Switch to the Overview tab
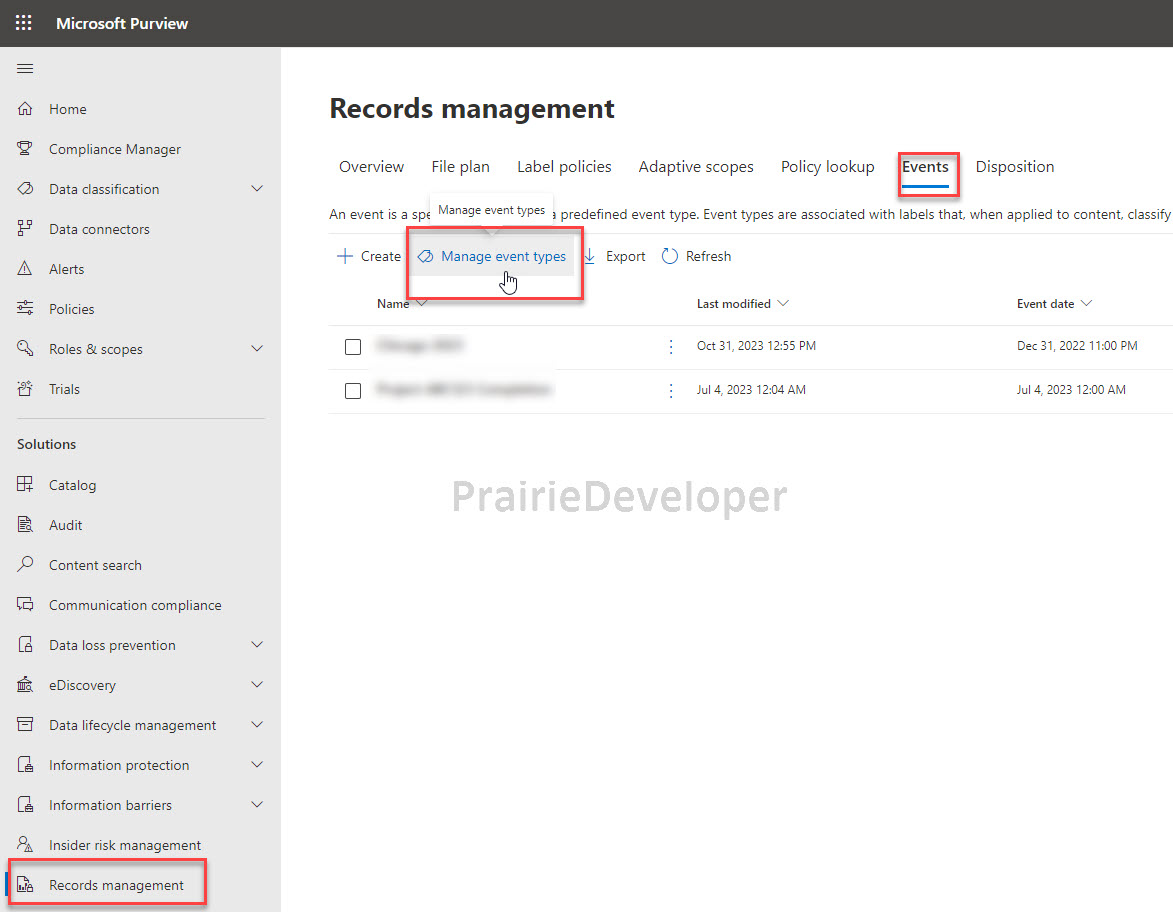Screen dimensions: 1173x912 coord(371,166)
